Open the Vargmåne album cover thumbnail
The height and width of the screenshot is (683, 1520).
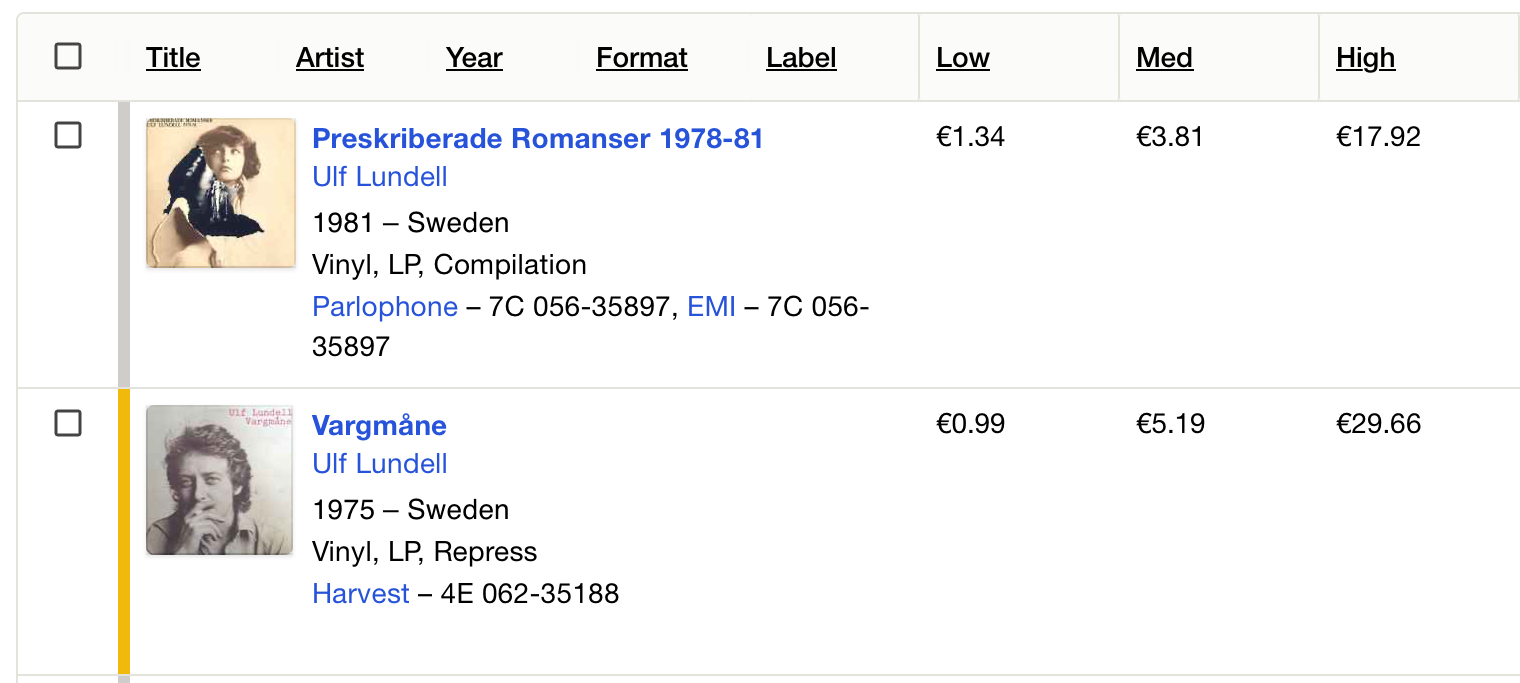click(x=220, y=480)
